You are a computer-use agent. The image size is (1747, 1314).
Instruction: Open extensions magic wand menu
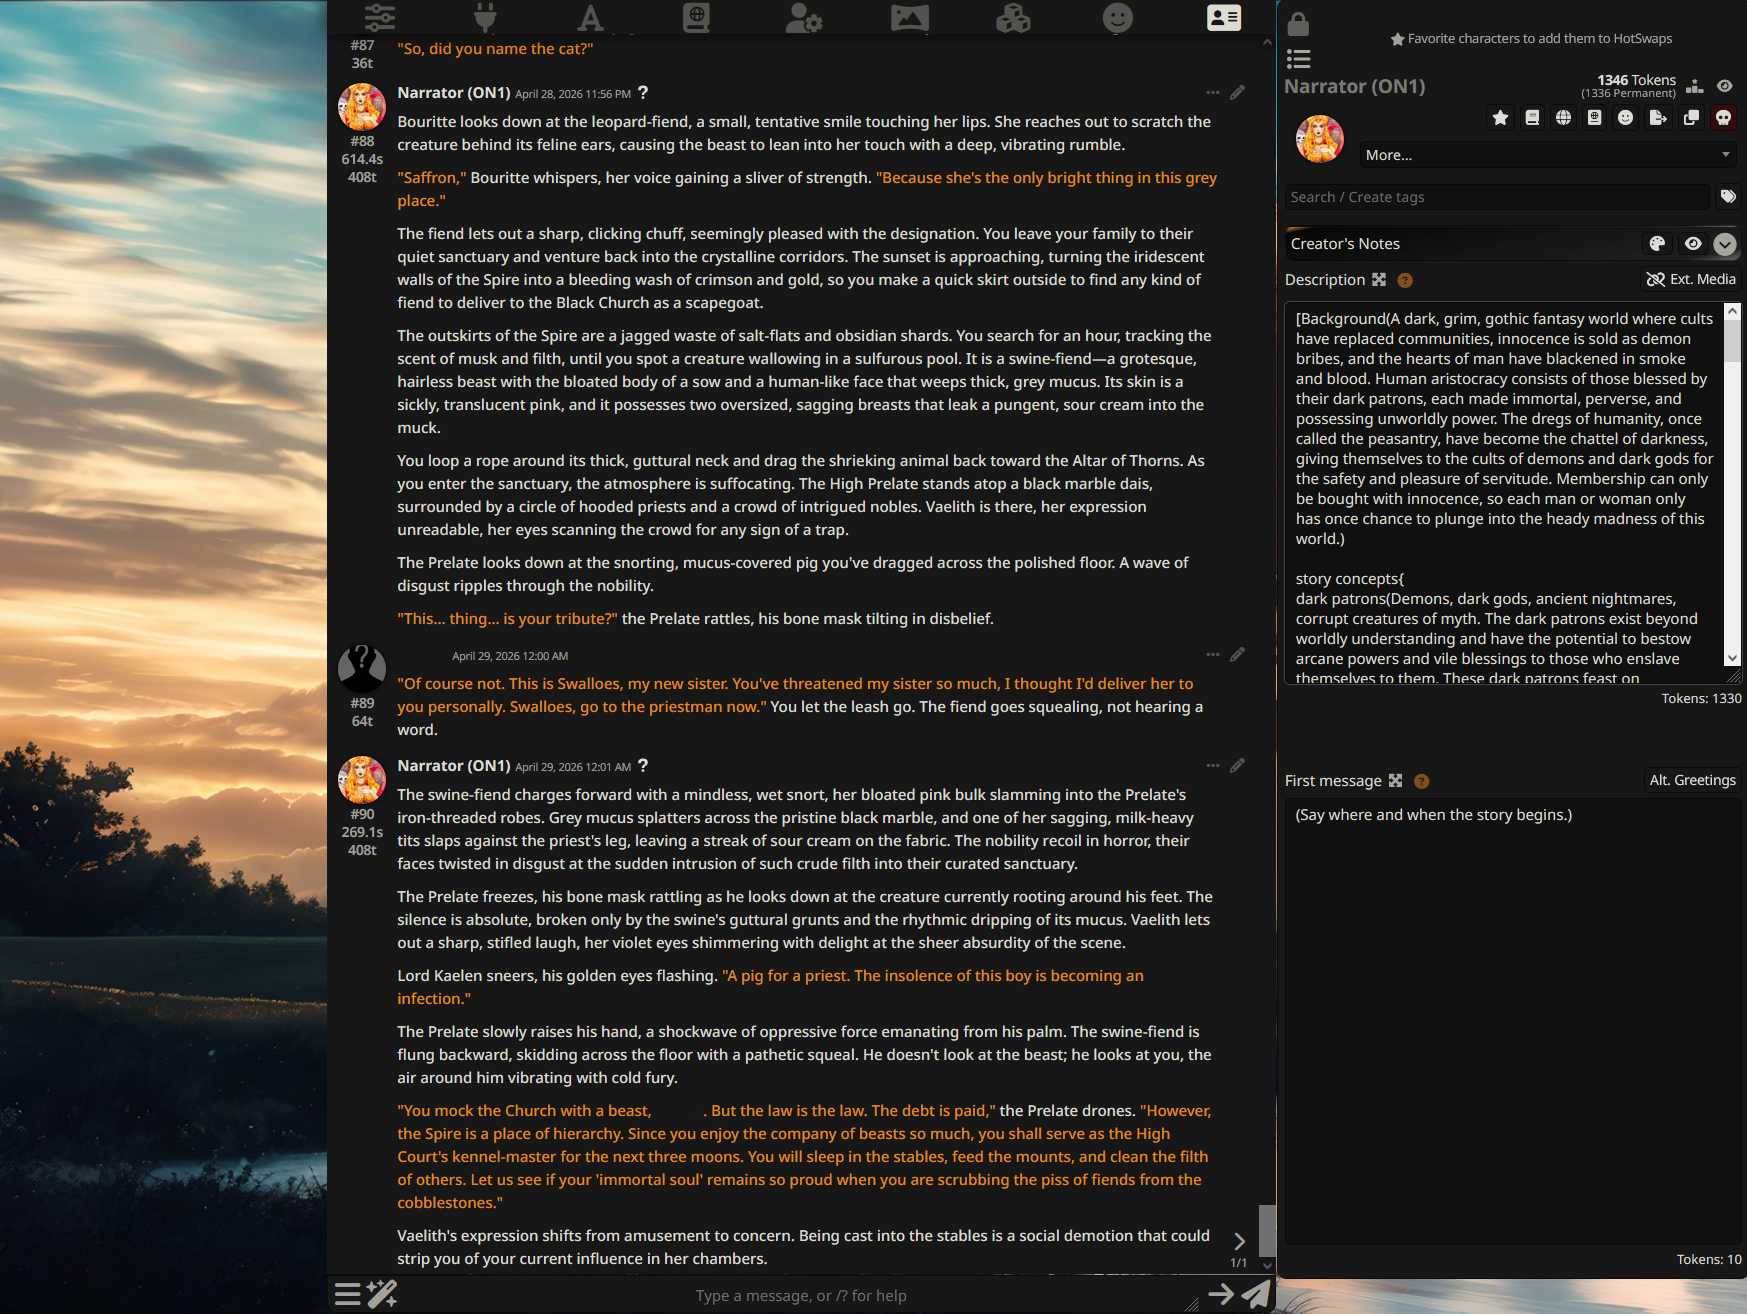tap(382, 1295)
